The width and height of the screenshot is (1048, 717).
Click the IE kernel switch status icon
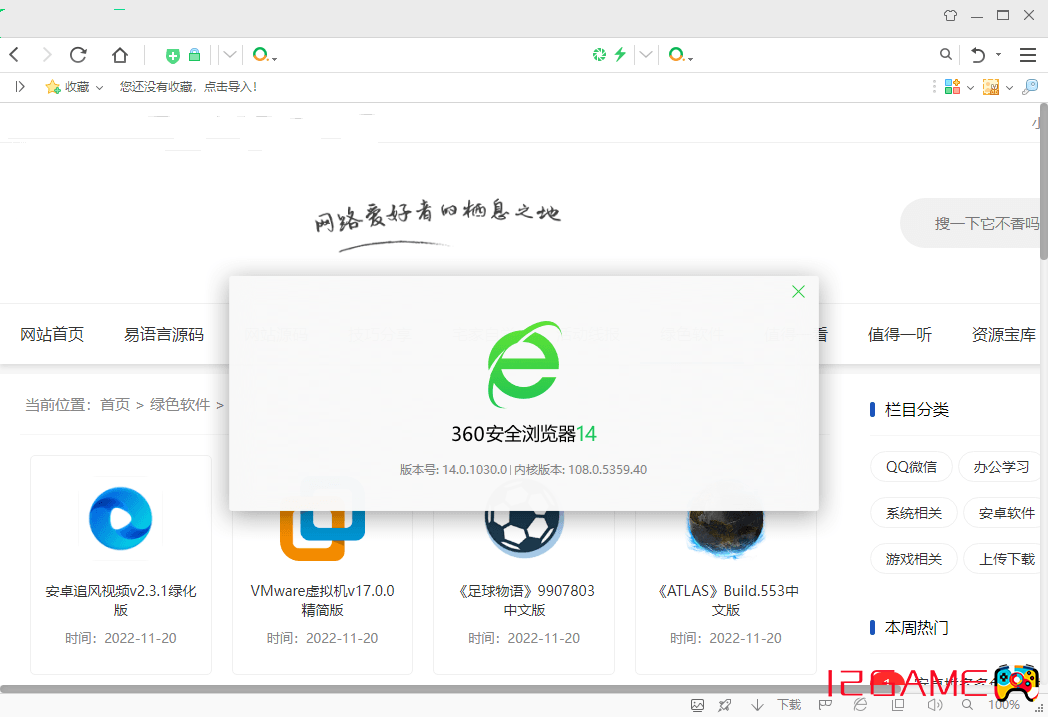click(x=861, y=705)
